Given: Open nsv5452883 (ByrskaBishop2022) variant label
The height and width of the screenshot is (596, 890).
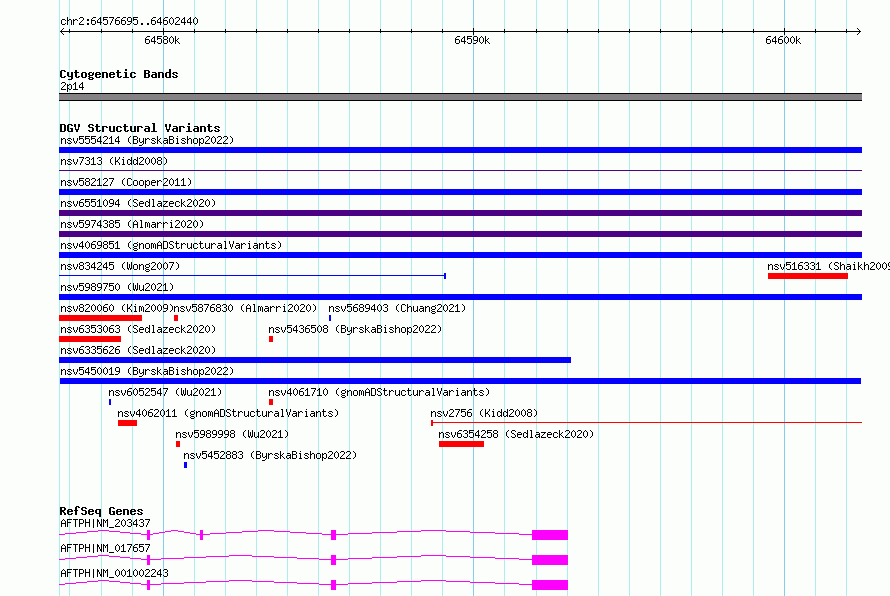Looking at the screenshot, I should tap(270, 455).
